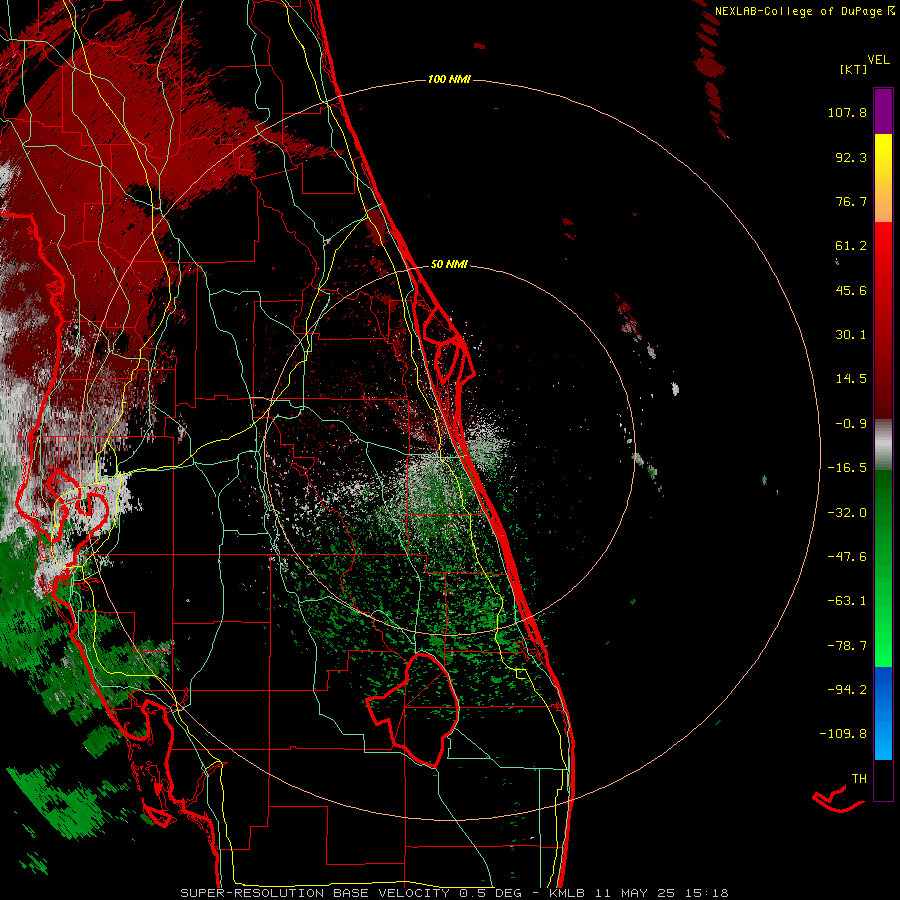Pick the yellow segment of the color bar
Image resolution: width=900 pixels, height=900 pixels.
(883, 155)
